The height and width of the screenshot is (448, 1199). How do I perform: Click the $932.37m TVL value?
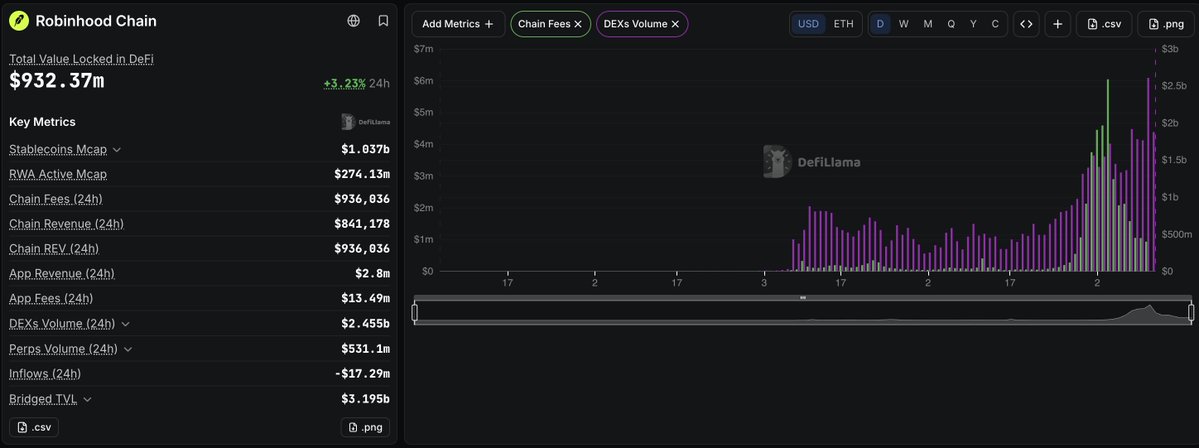click(57, 80)
